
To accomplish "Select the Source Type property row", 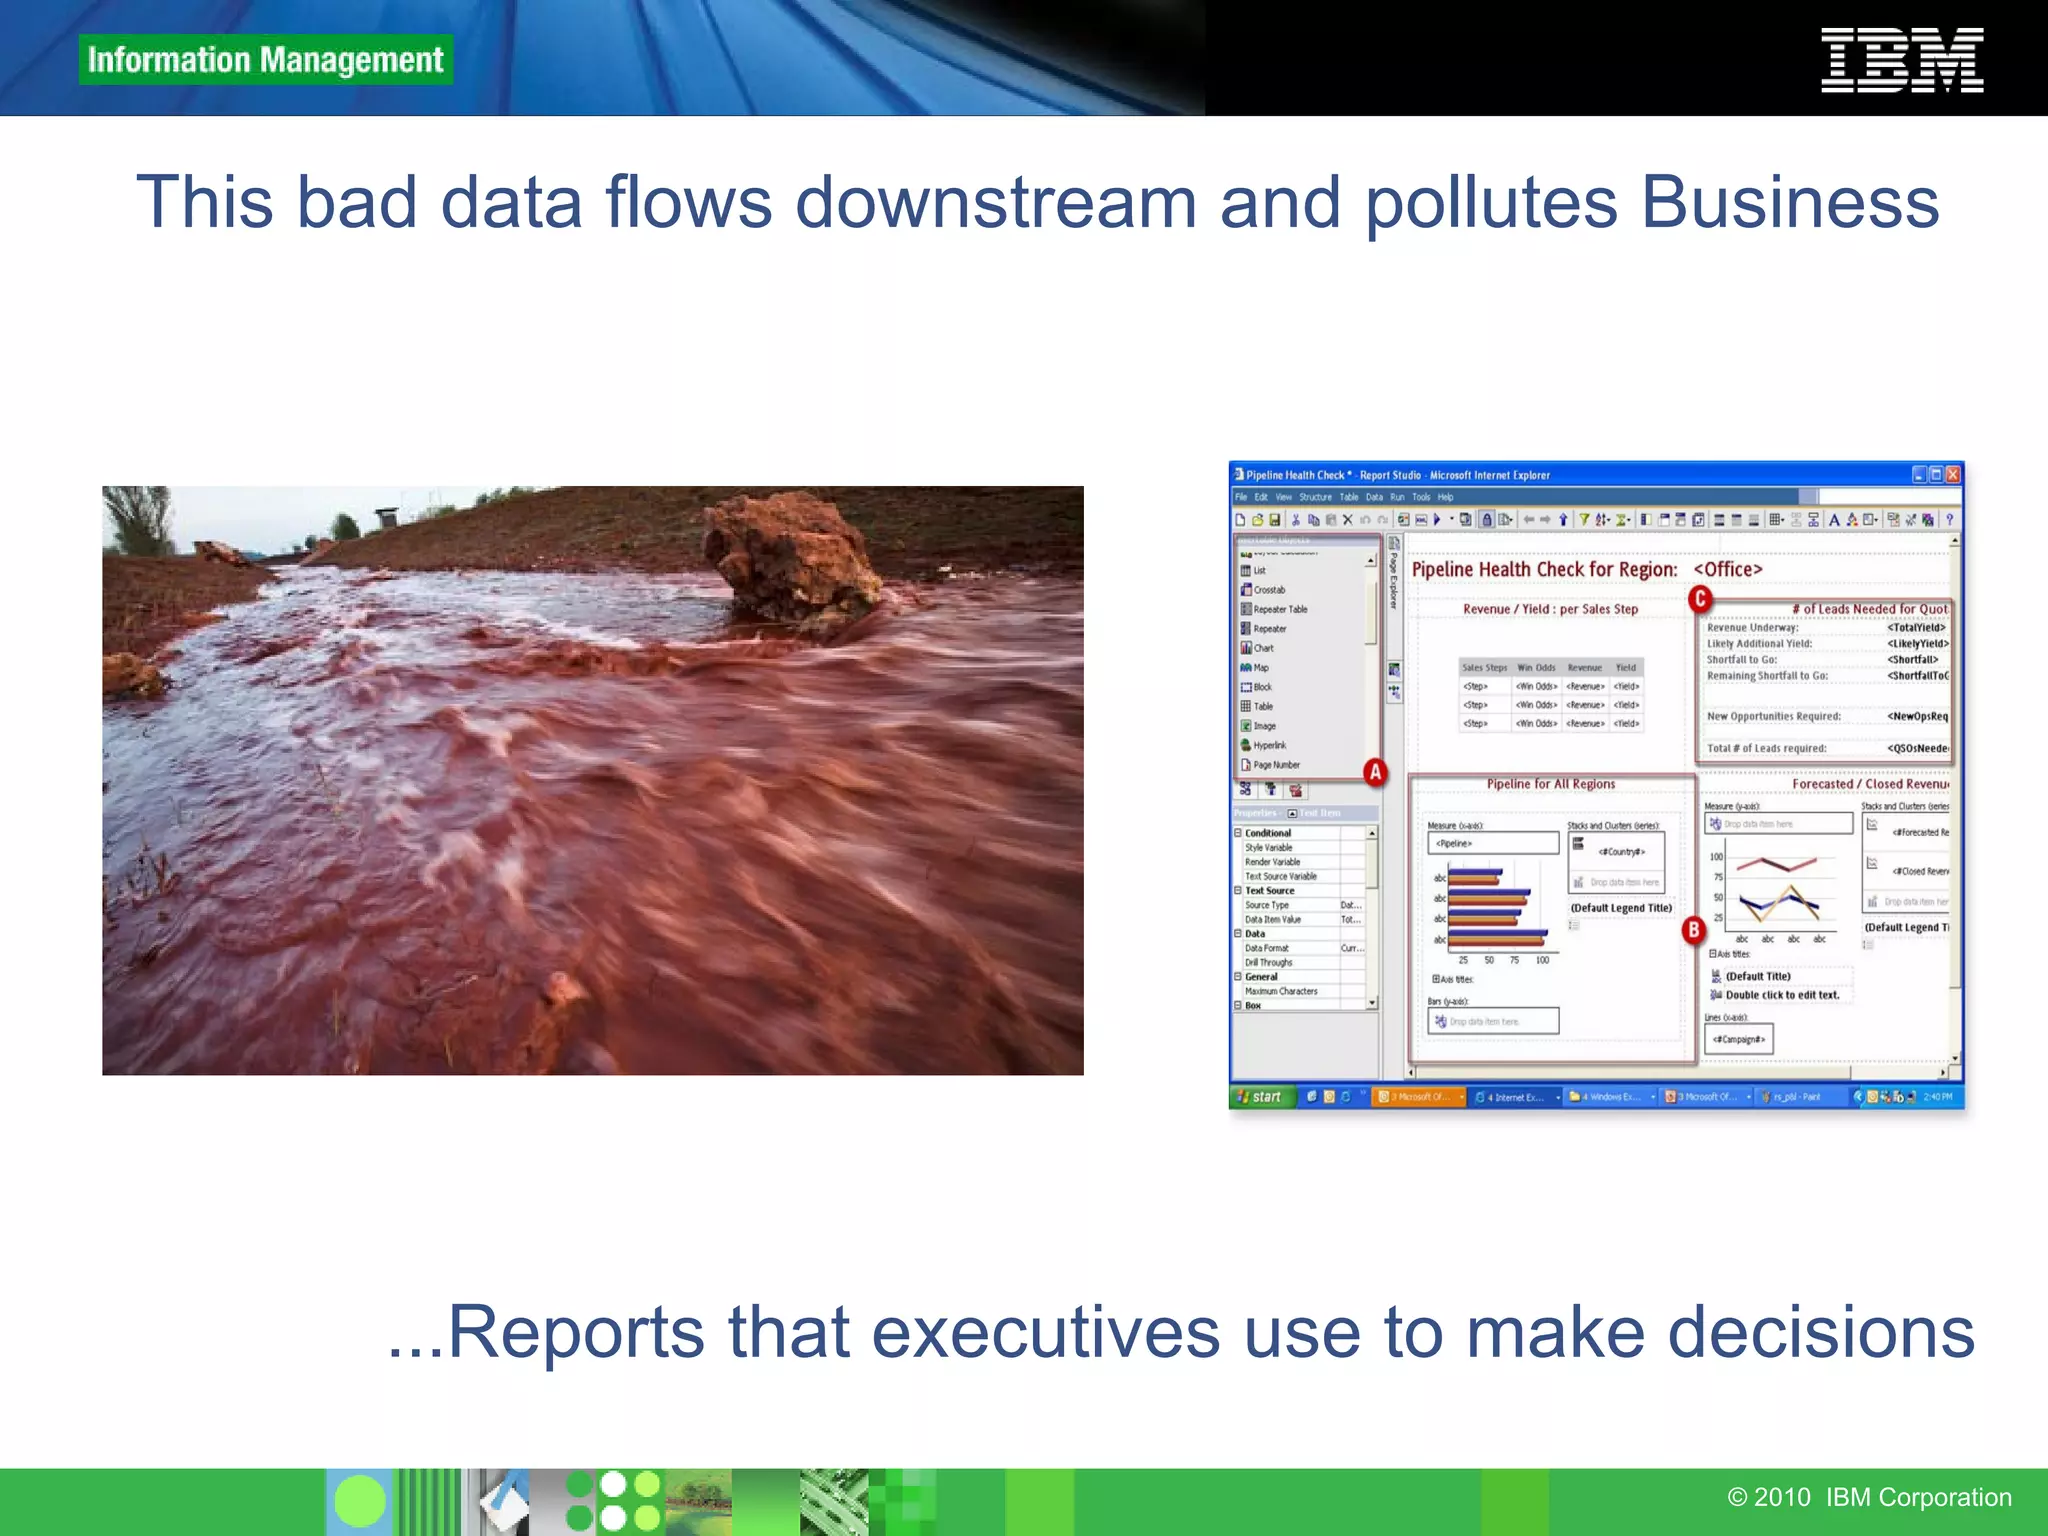I will 1302,905.
